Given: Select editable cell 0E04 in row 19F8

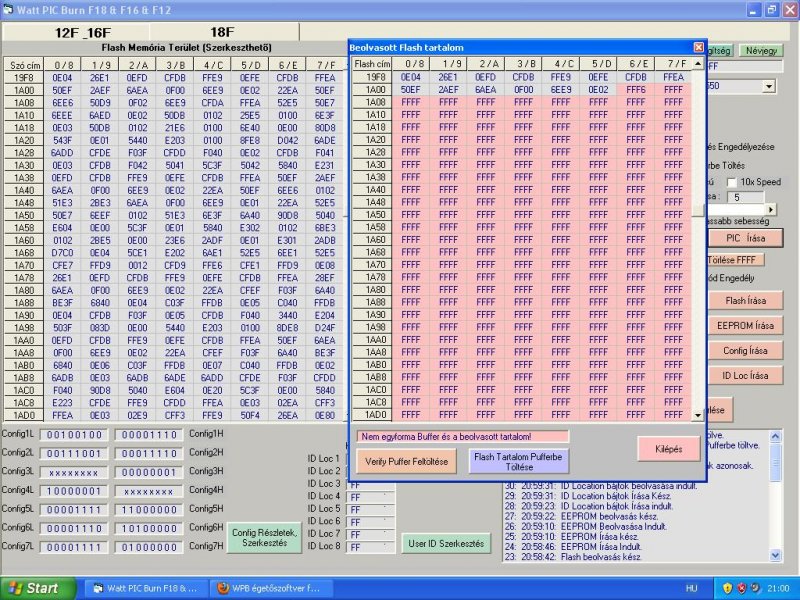Looking at the screenshot, I should pyautogui.click(x=62, y=78).
